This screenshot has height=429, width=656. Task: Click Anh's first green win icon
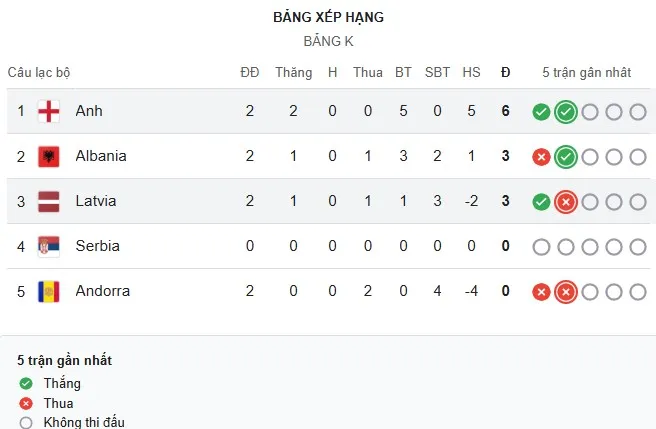(x=541, y=112)
